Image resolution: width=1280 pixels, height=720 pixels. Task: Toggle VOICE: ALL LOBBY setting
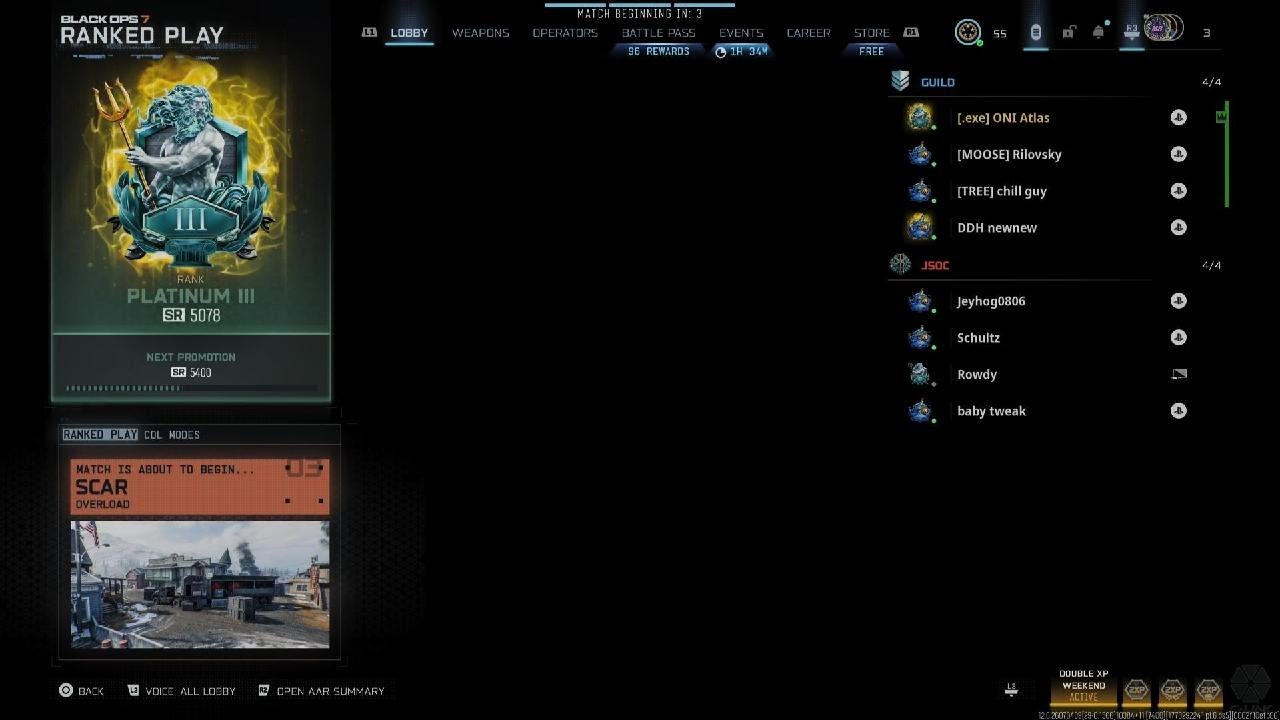(x=182, y=691)
